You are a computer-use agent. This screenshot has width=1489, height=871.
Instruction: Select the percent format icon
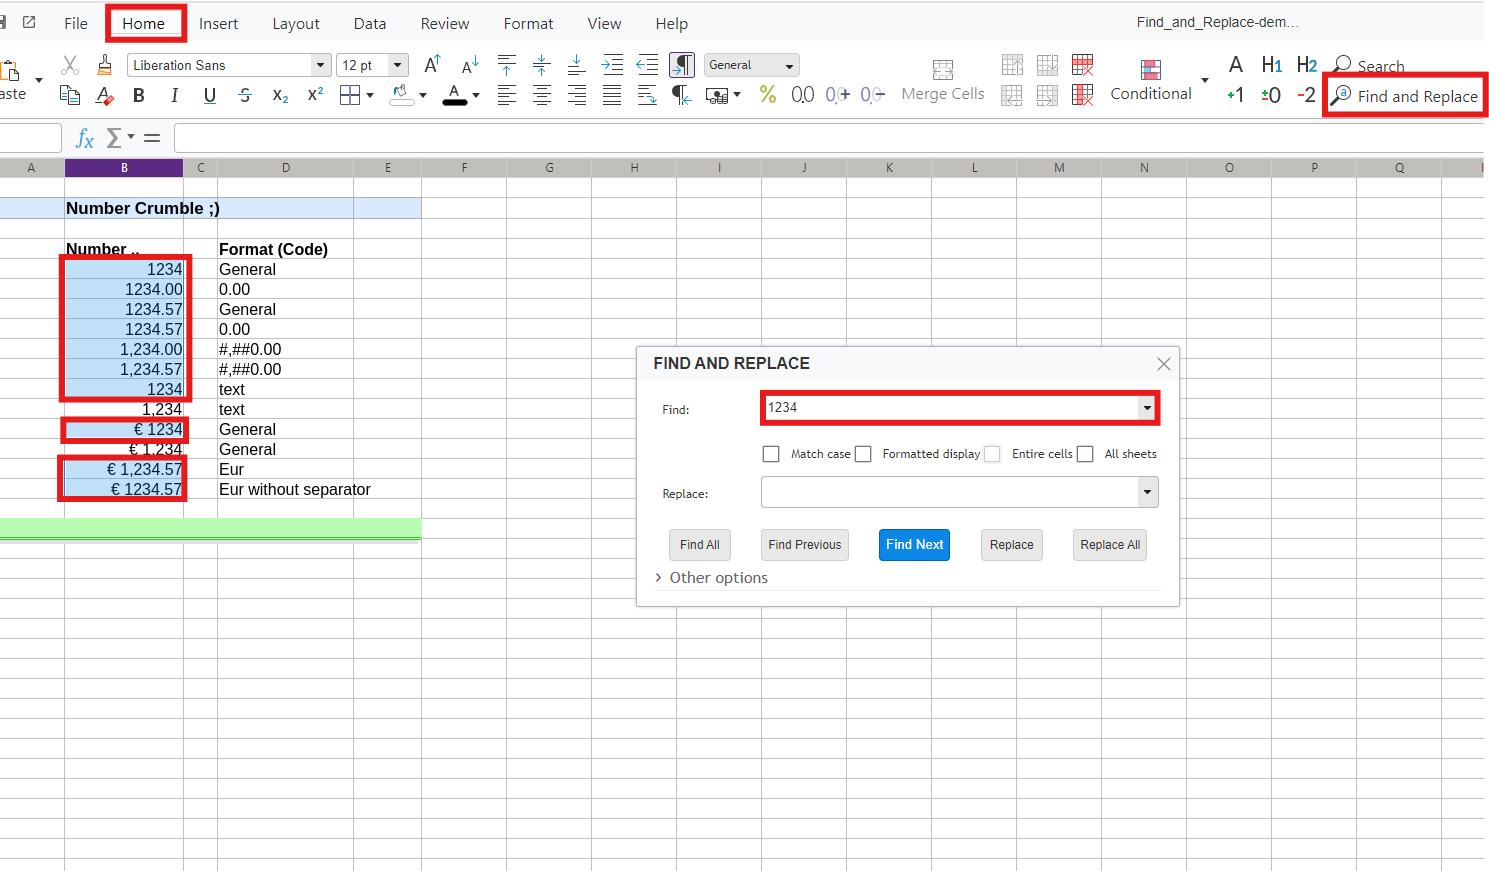(768, 95)
